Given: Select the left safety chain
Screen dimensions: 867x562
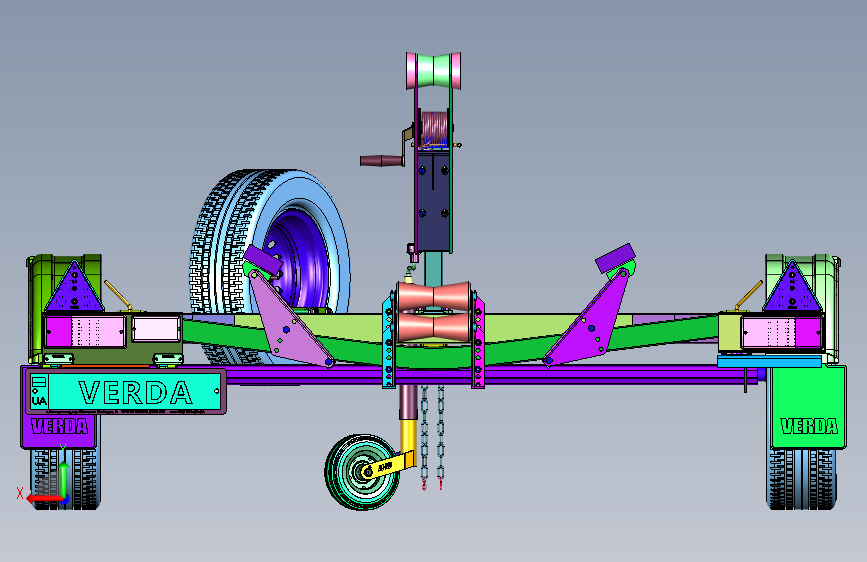Looking at the screenshot, I should click(x=425, y=437).
